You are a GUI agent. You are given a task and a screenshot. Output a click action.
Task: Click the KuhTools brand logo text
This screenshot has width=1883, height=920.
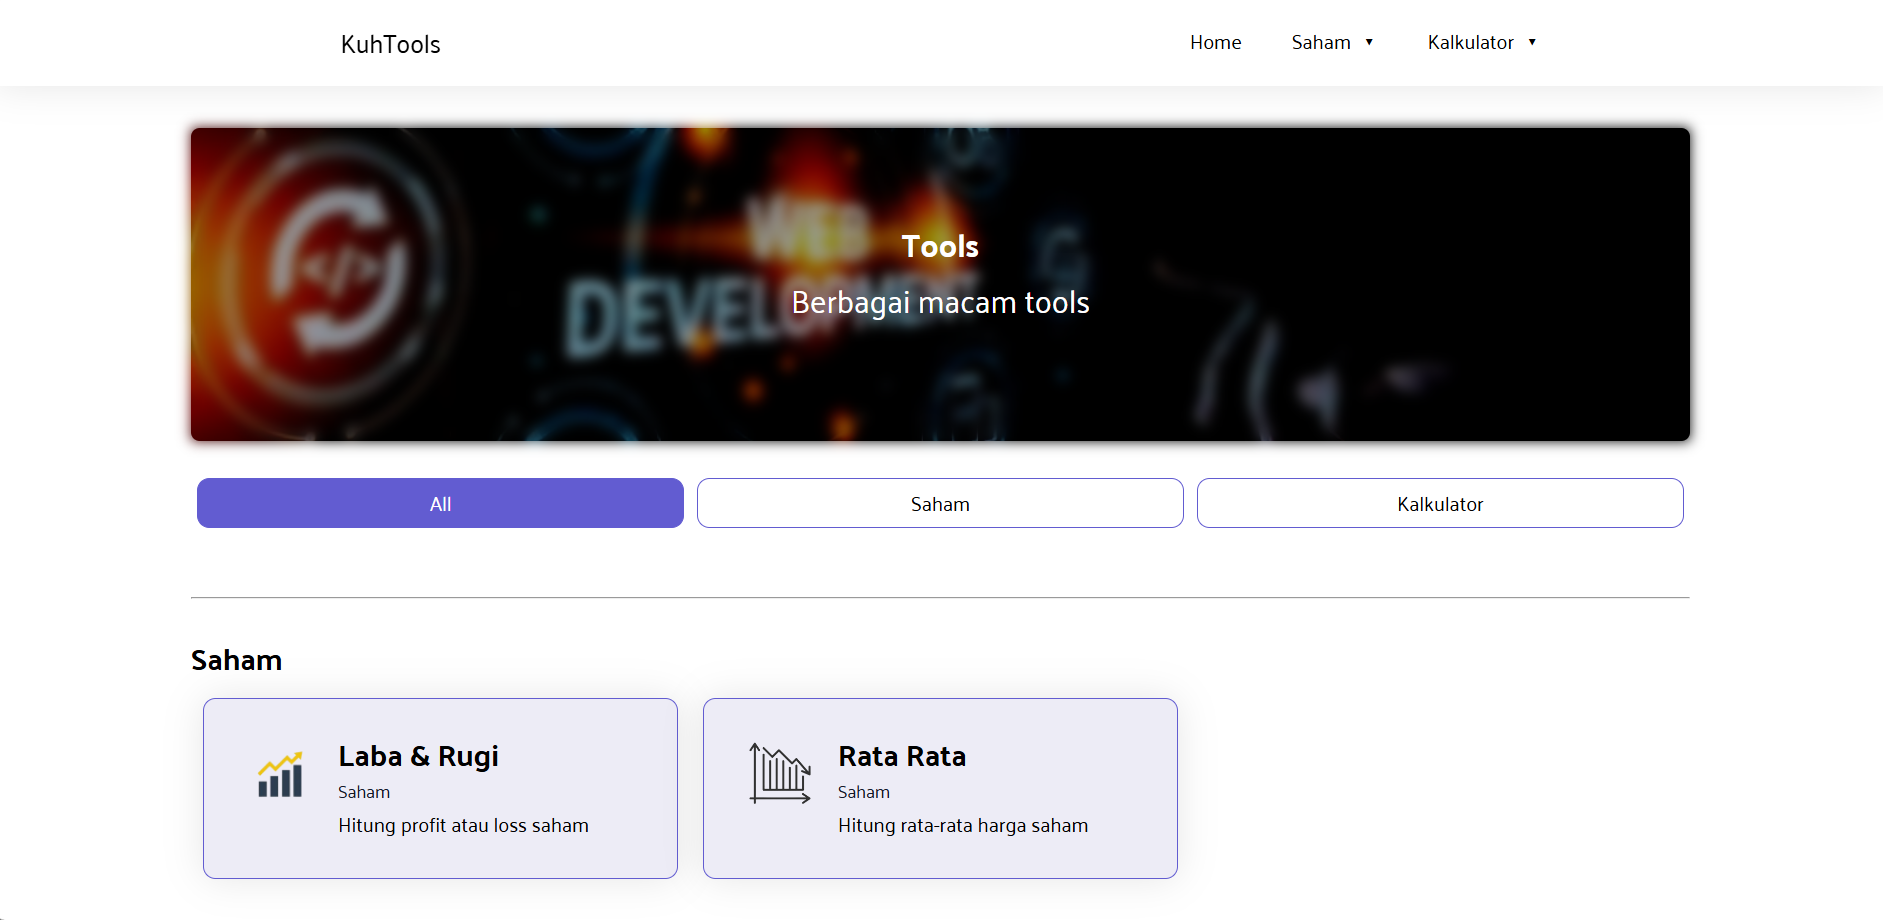point(390,44)
